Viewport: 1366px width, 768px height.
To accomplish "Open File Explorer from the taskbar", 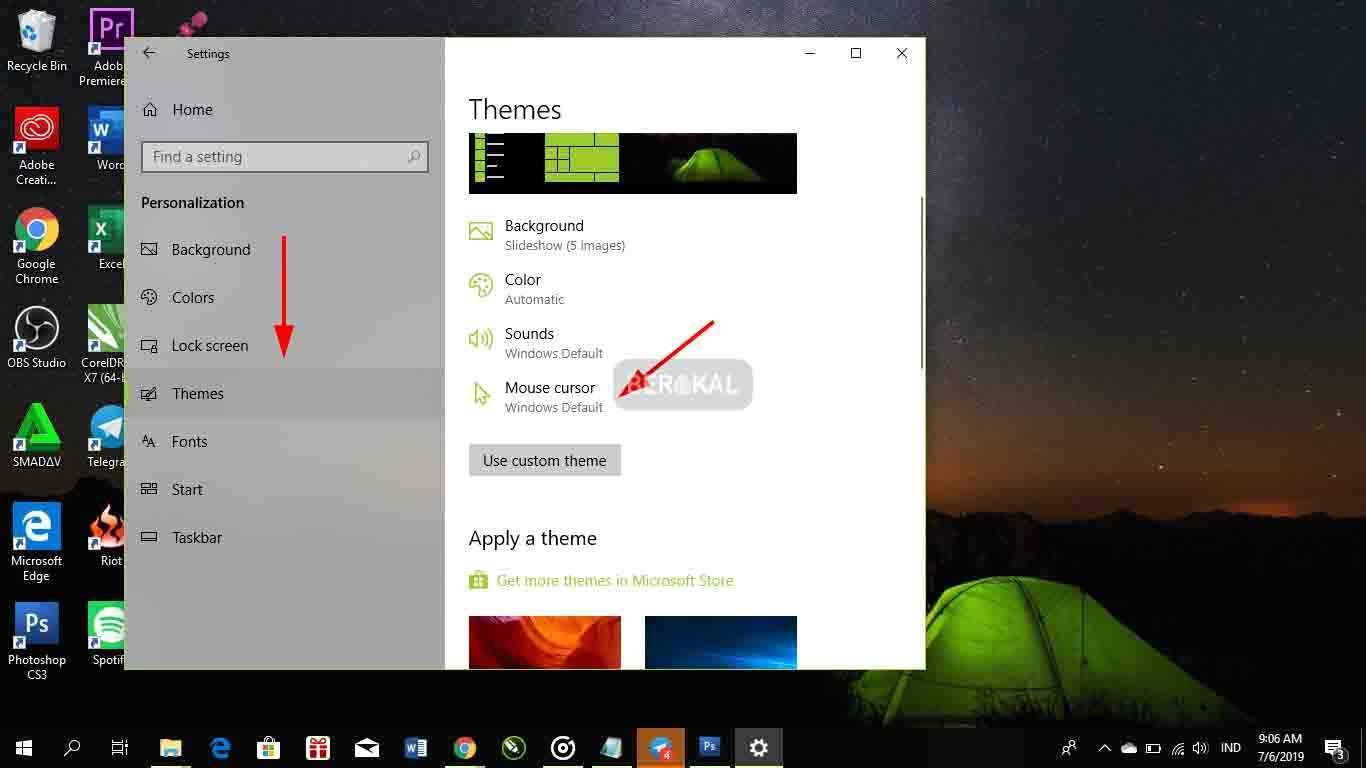I will point(171,747).
